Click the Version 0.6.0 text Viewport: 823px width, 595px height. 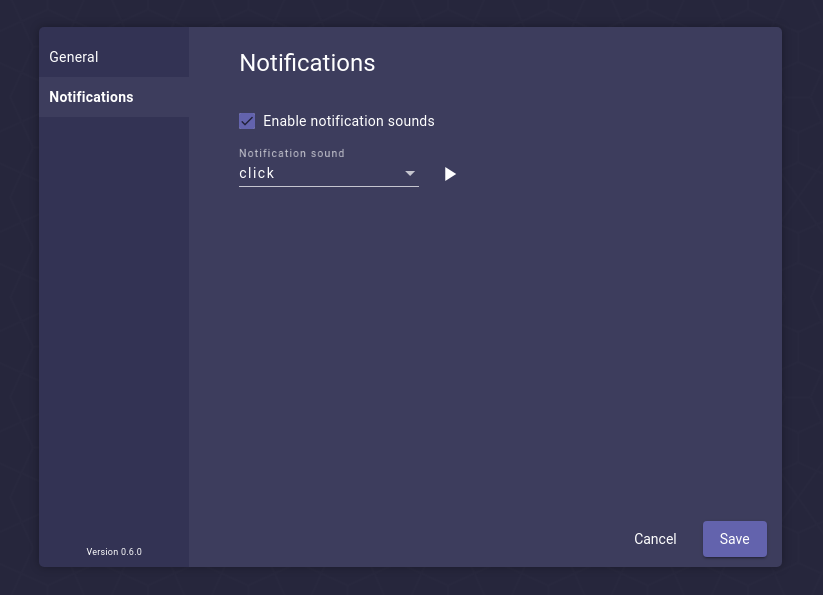114,551
